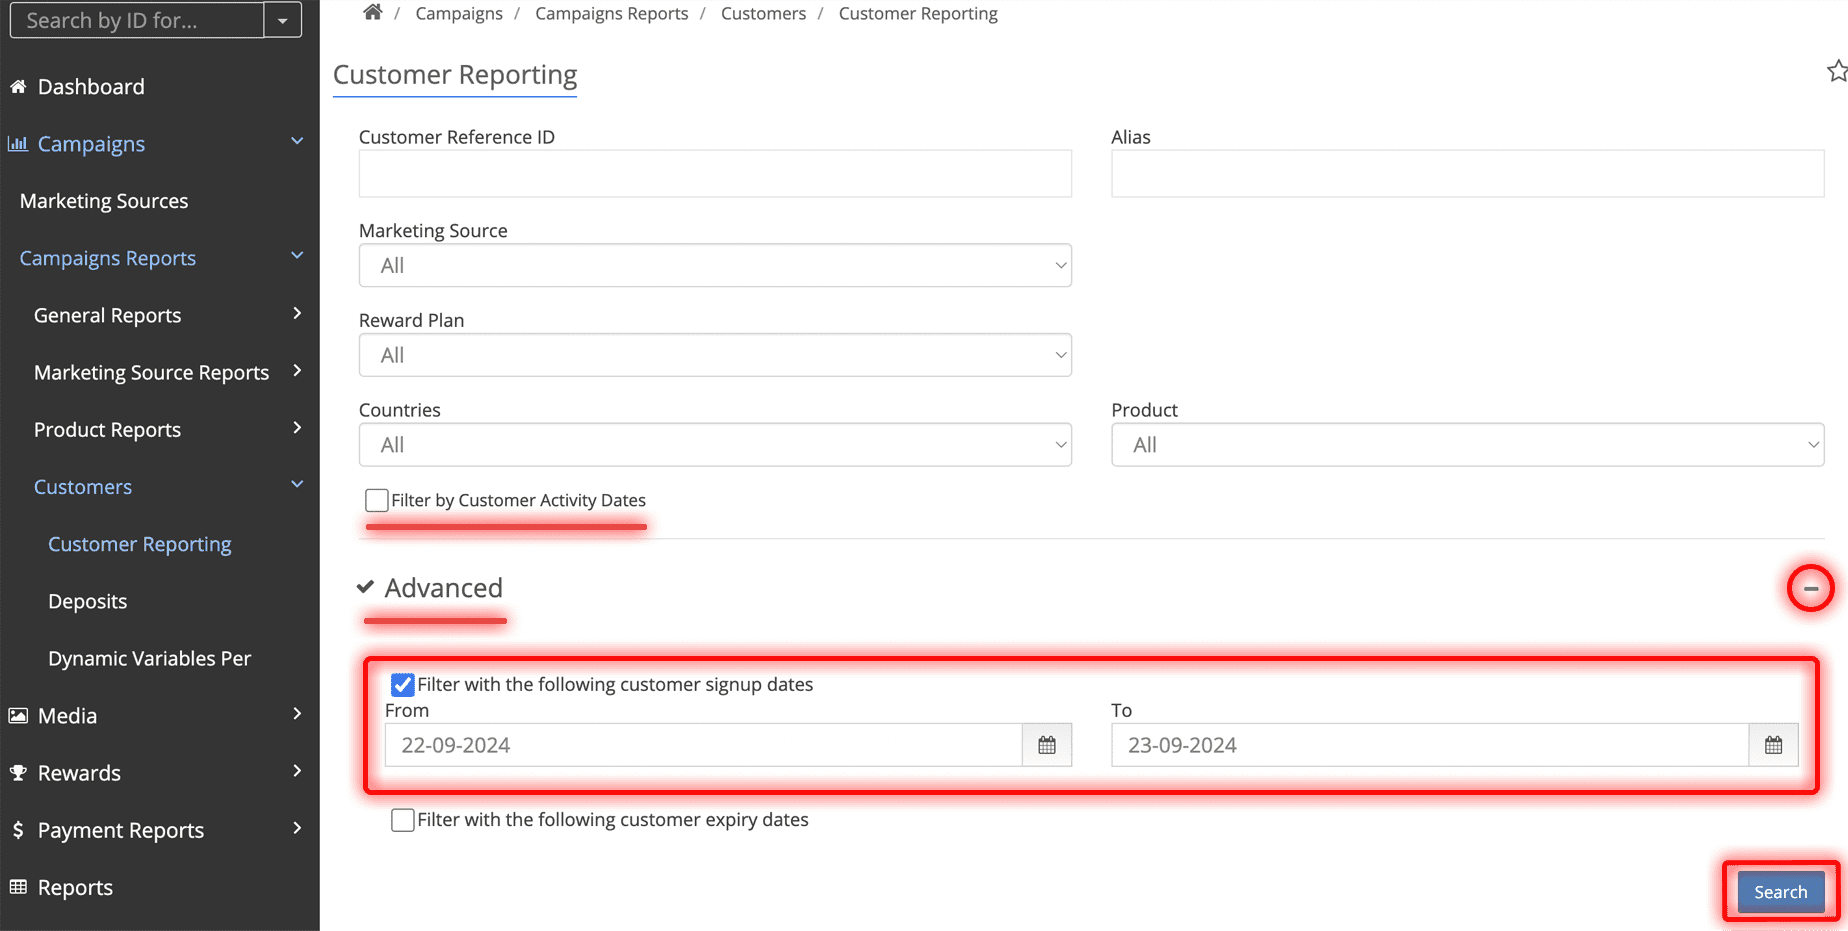Open Deposits in the sidebar menu

coord(88,601)
